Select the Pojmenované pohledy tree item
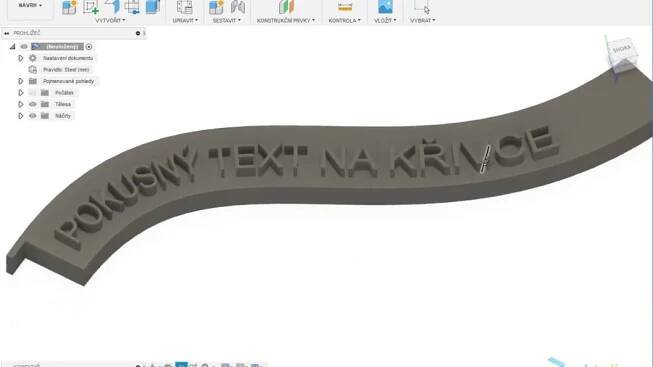653x367 pixels. point(68,81)
